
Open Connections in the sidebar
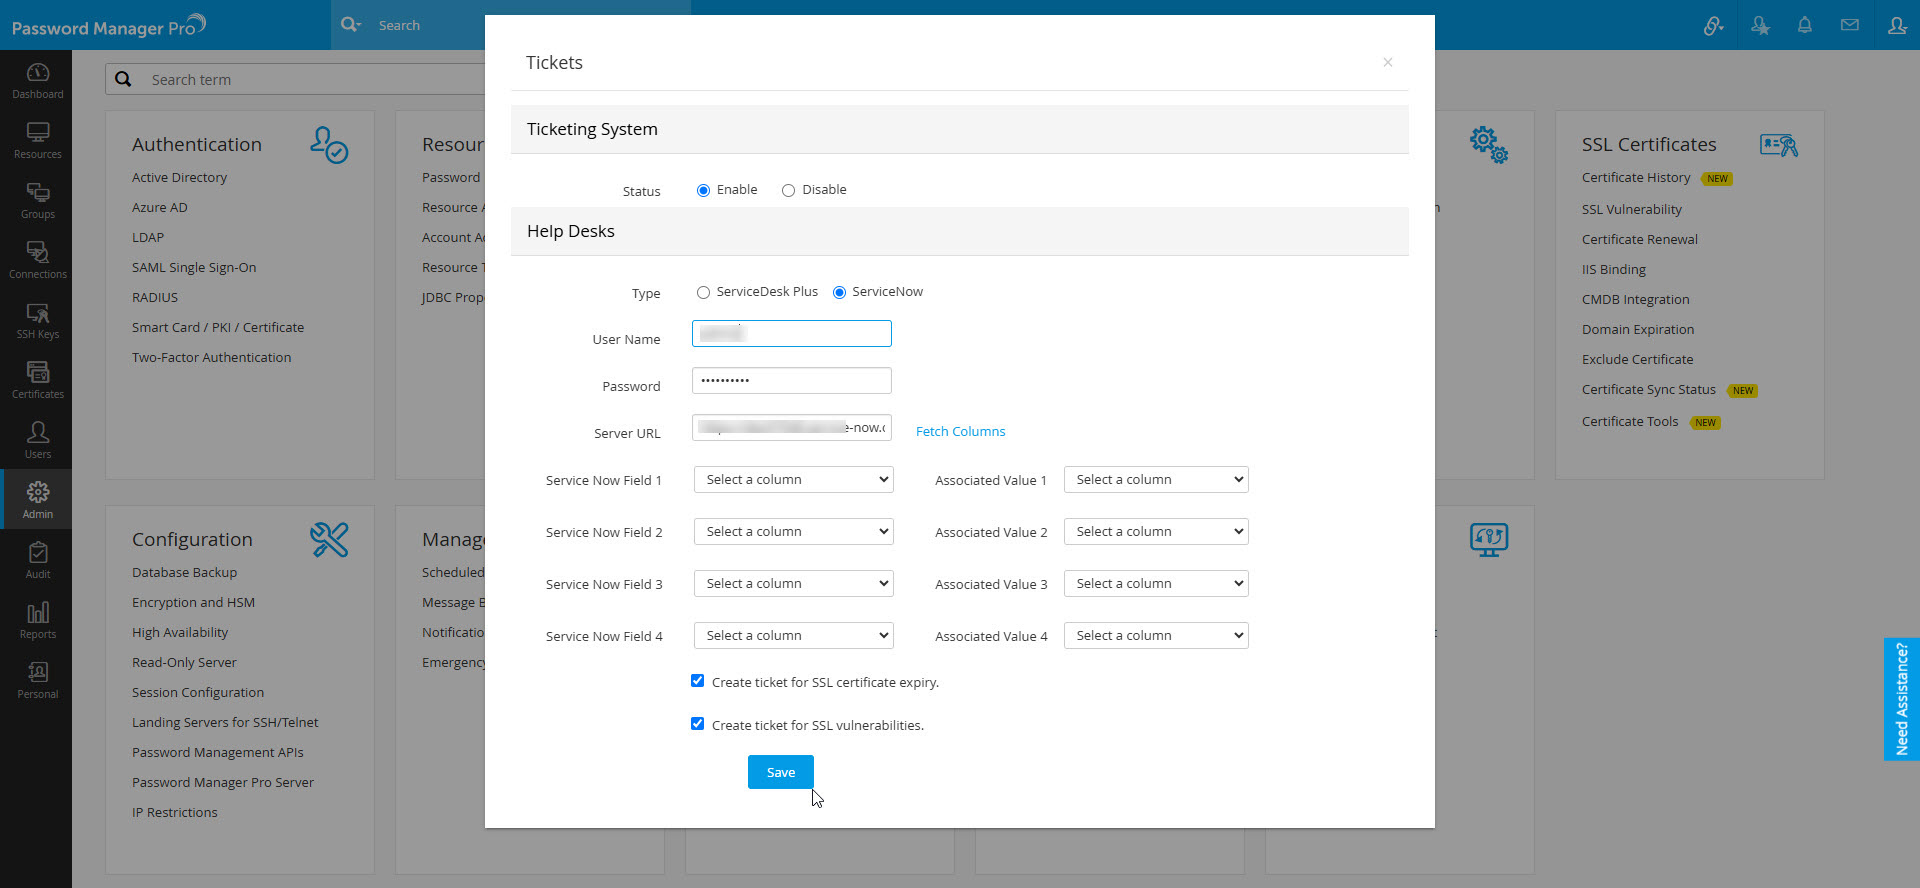38,260
